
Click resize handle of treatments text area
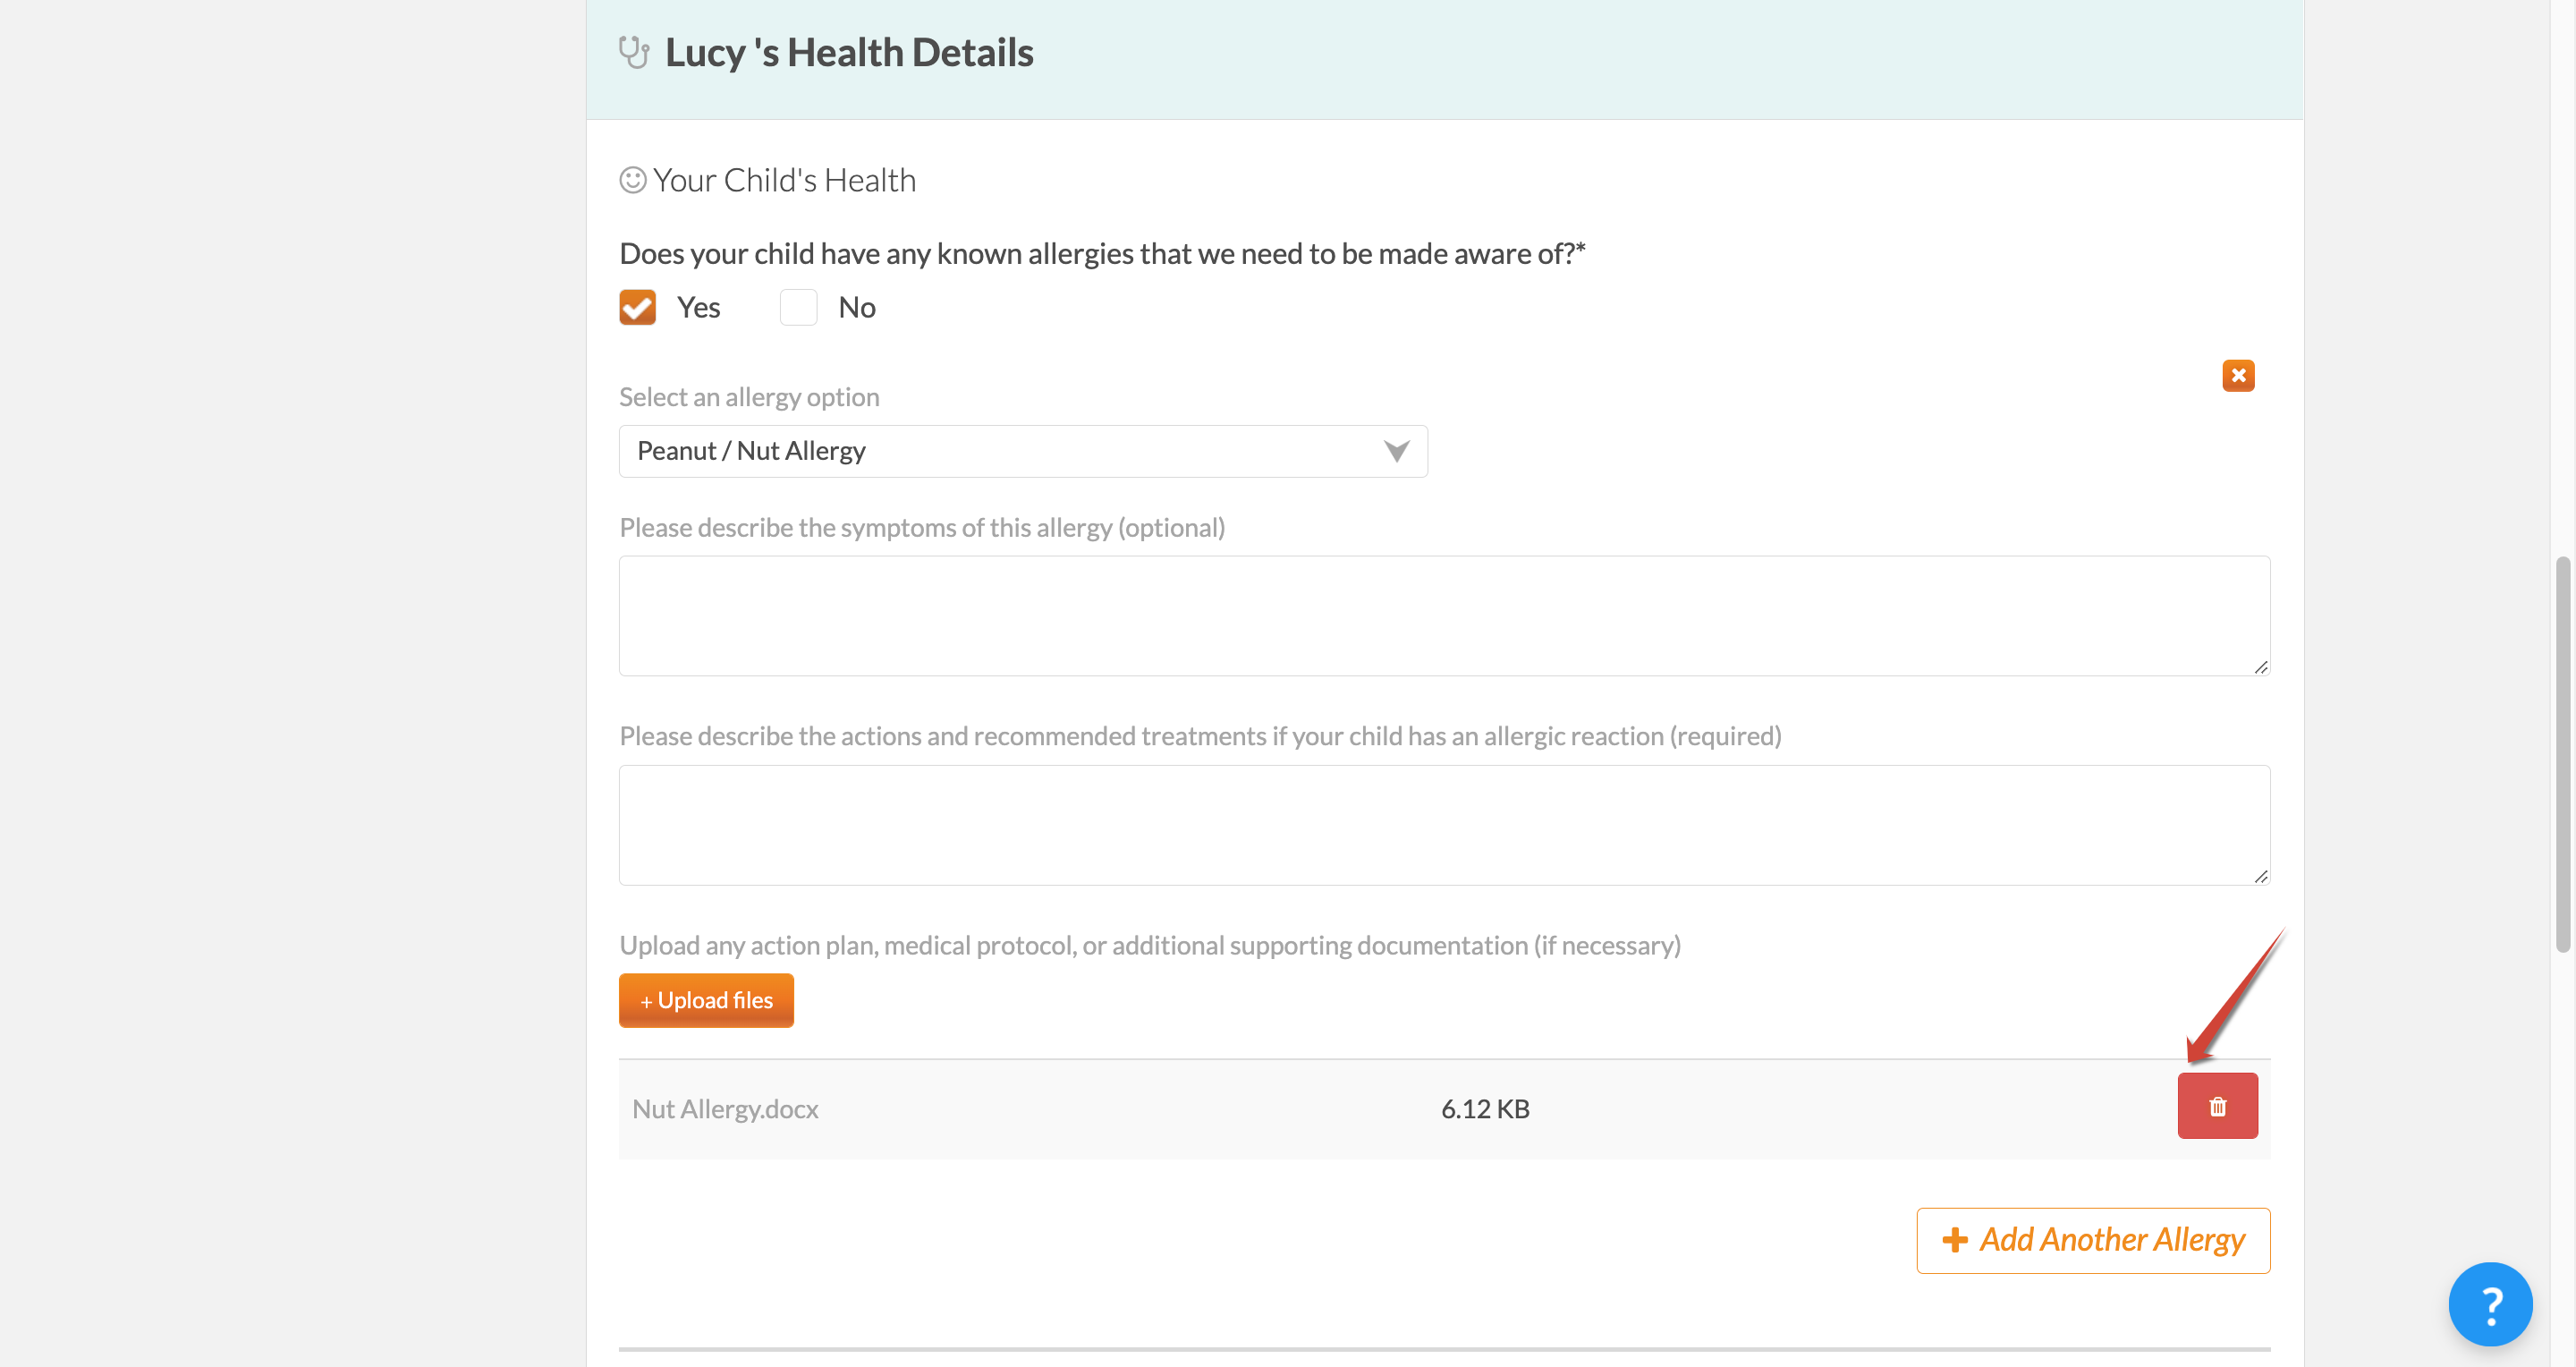[x=2260, y=876]
